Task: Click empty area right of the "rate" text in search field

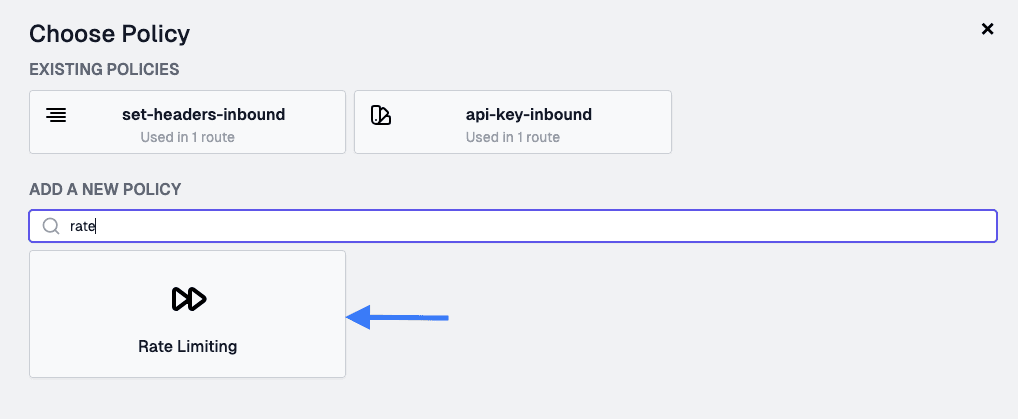Action: pyautogui.click(x=545, y=226)
